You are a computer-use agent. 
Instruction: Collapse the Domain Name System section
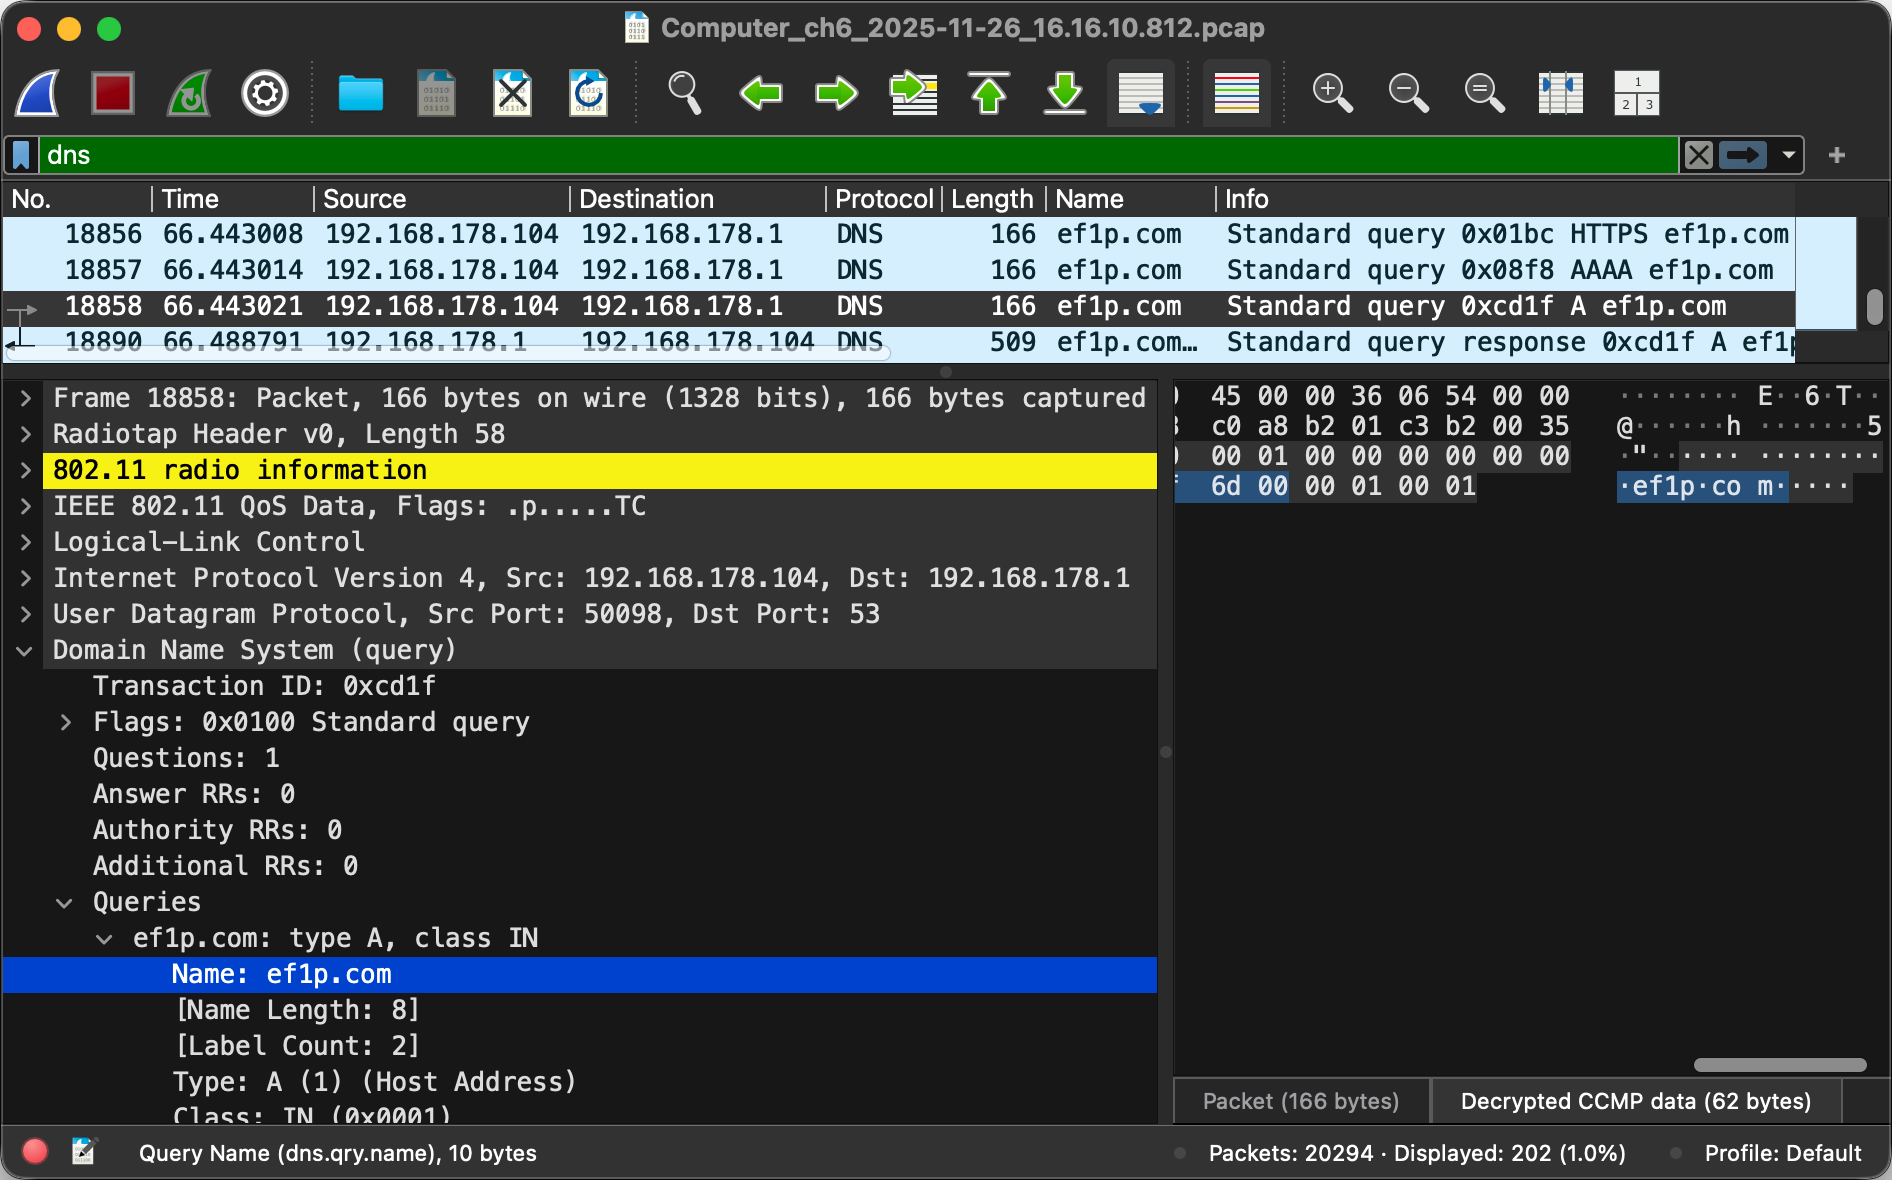26,650
